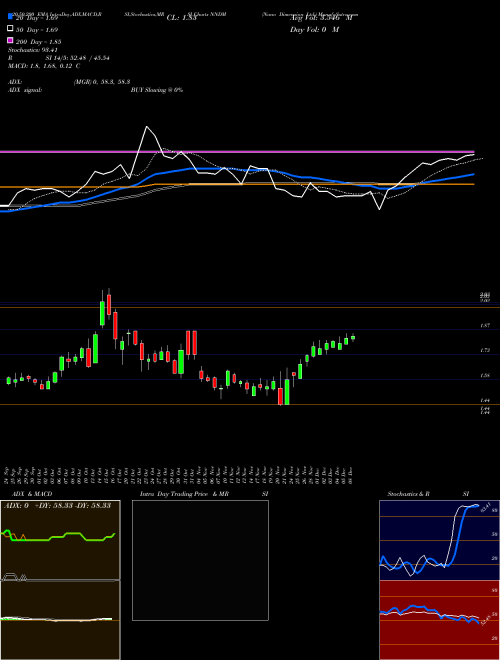Click the 'BUY Slowing @ 0%' signal text

pyautogui.click(x=157, y=90)
